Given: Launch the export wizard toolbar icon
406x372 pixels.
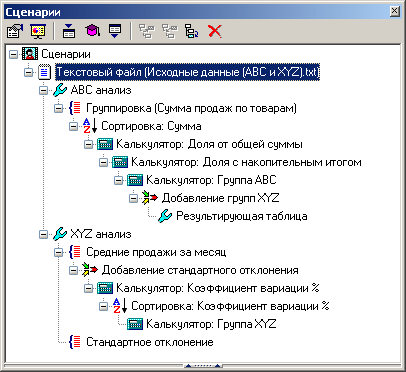Looking at the screenshot, I should point(115,31).
